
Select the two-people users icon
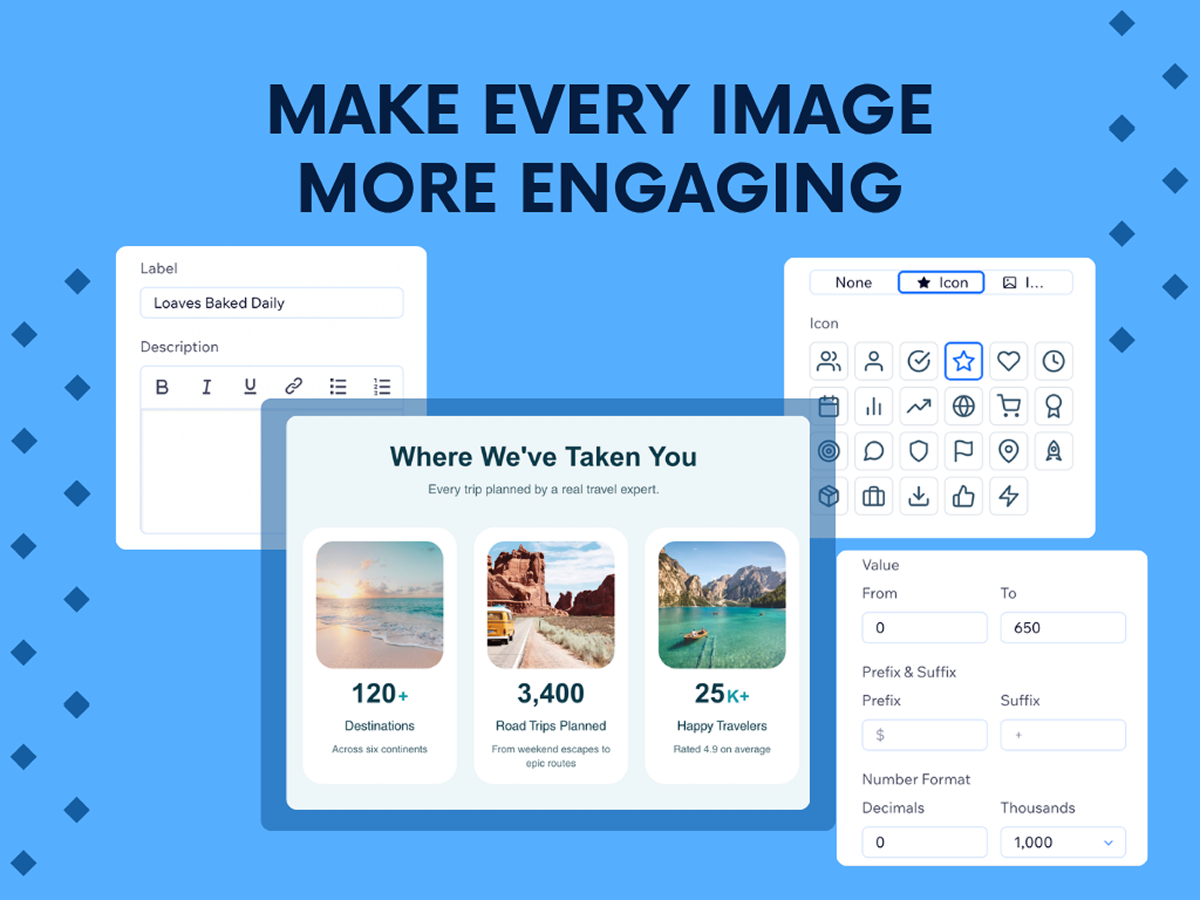pyautogui.click(x=829, y=361)
